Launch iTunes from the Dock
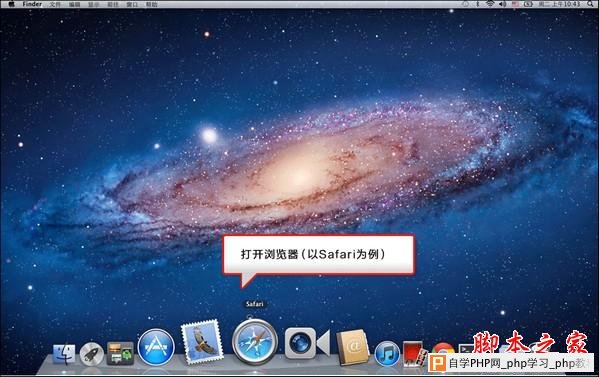The height and width of the screenshot is (377, 599). [387, 354]
